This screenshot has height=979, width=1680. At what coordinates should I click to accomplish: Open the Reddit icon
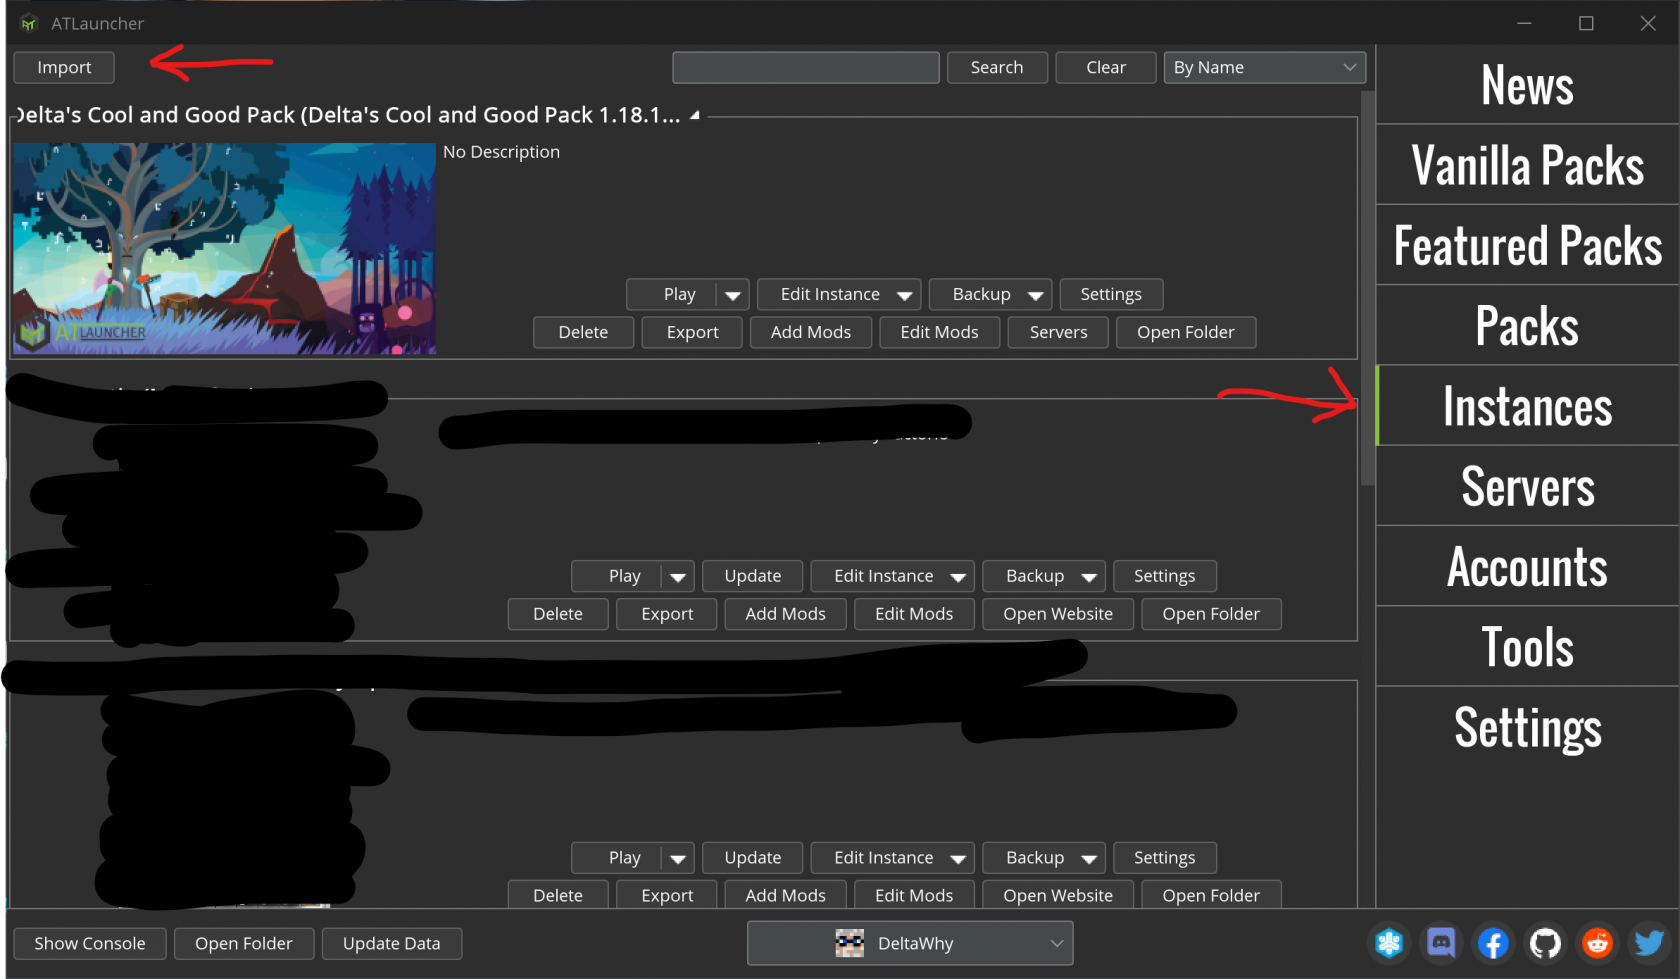(1597, 943)
